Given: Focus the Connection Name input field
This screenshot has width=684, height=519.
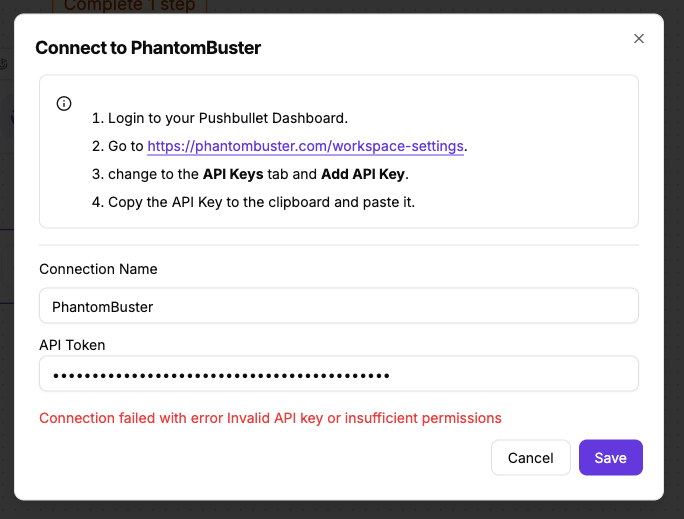Looking at the screenshot, I should (x=338, y=306).
